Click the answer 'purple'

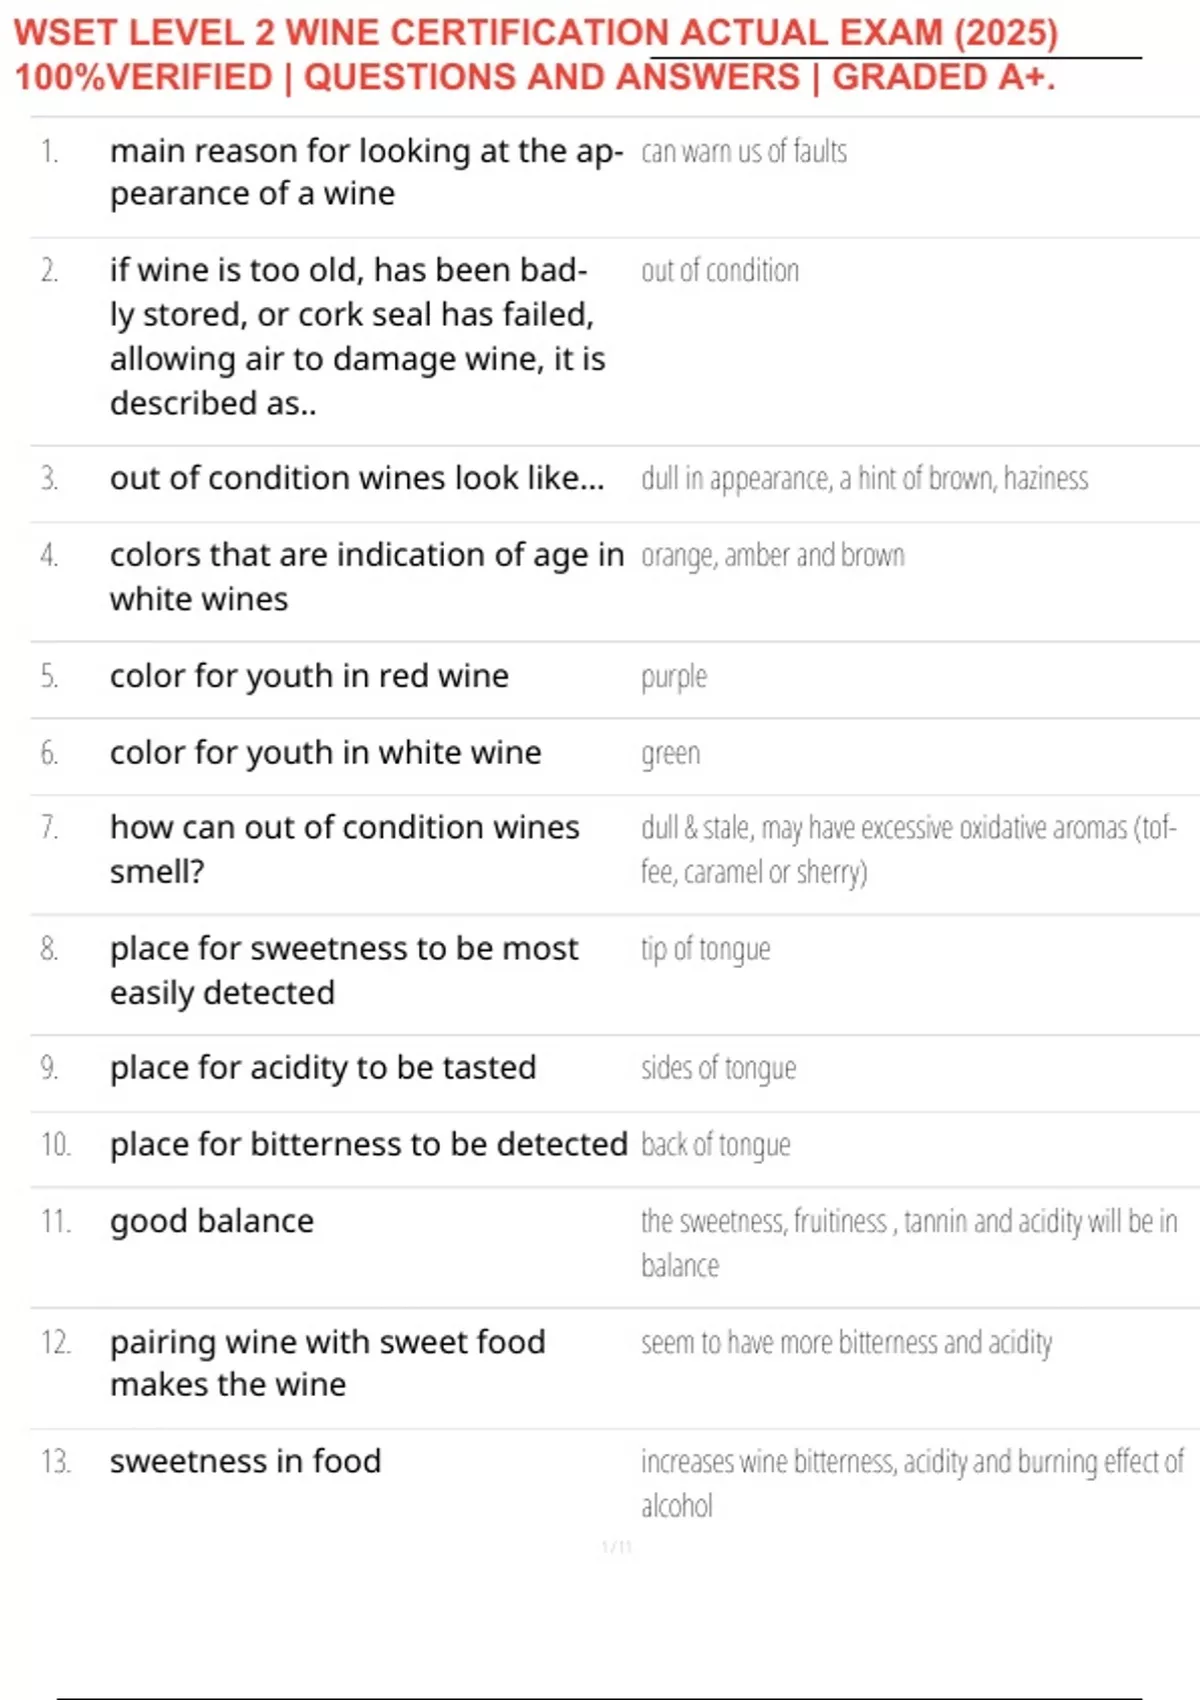pos(674,677)
